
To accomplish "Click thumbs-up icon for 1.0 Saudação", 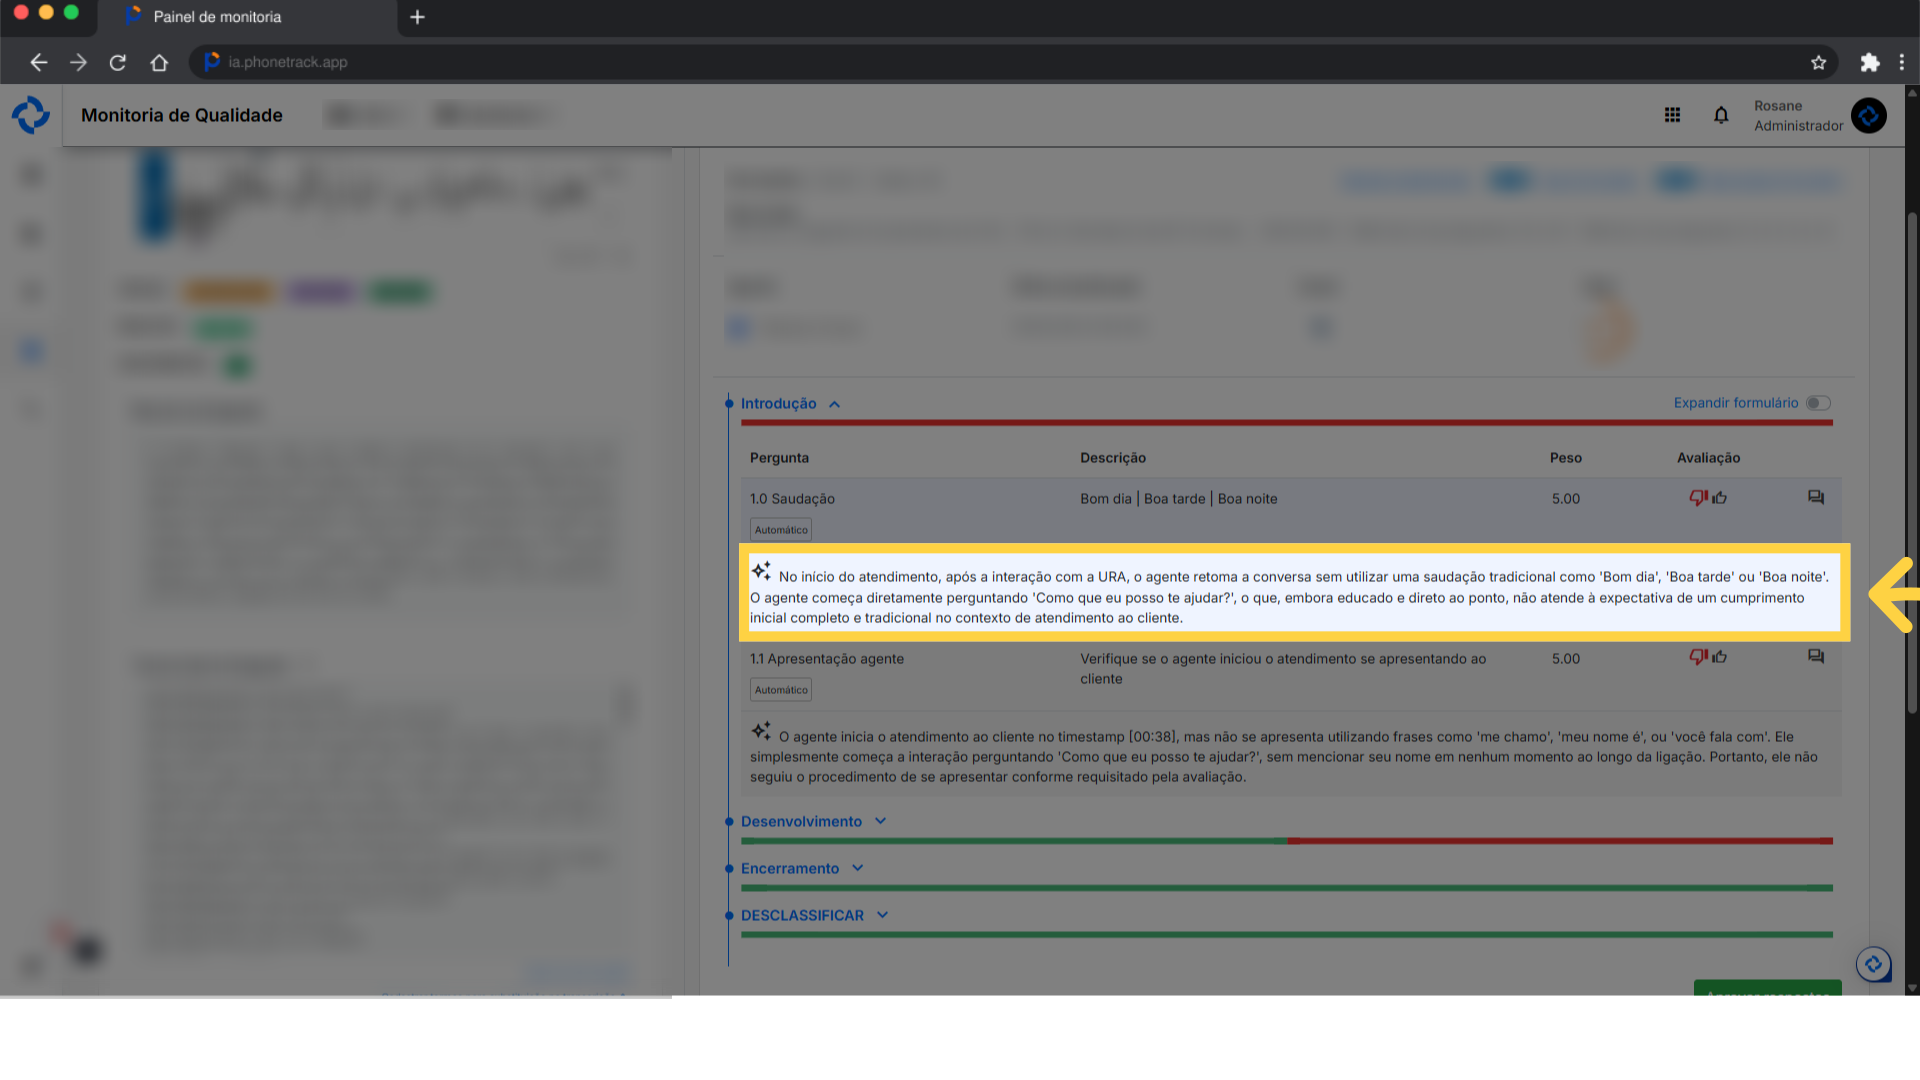I will pos(1720,498).
